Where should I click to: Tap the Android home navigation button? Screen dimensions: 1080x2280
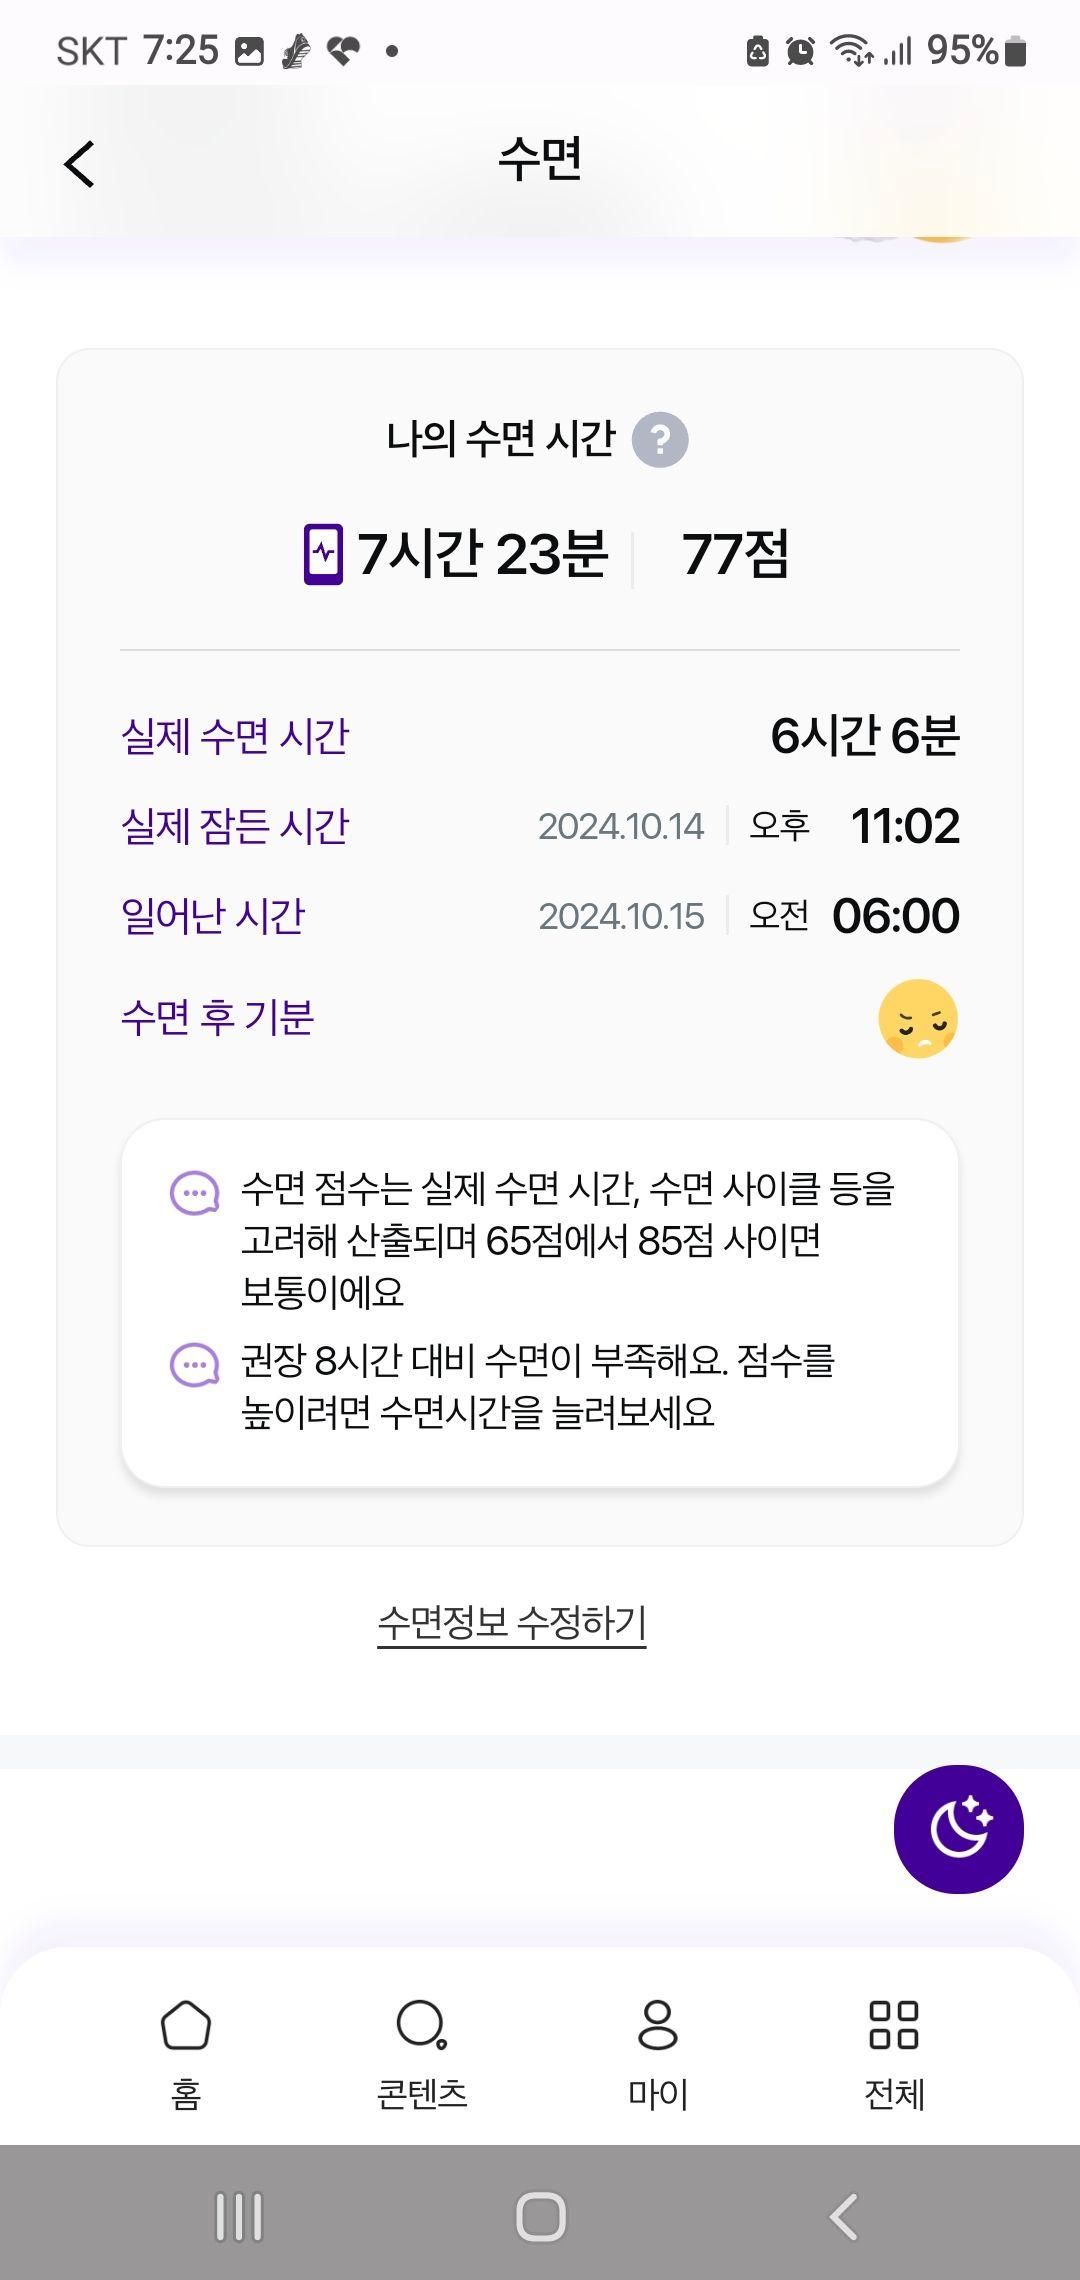(541, 2217)
